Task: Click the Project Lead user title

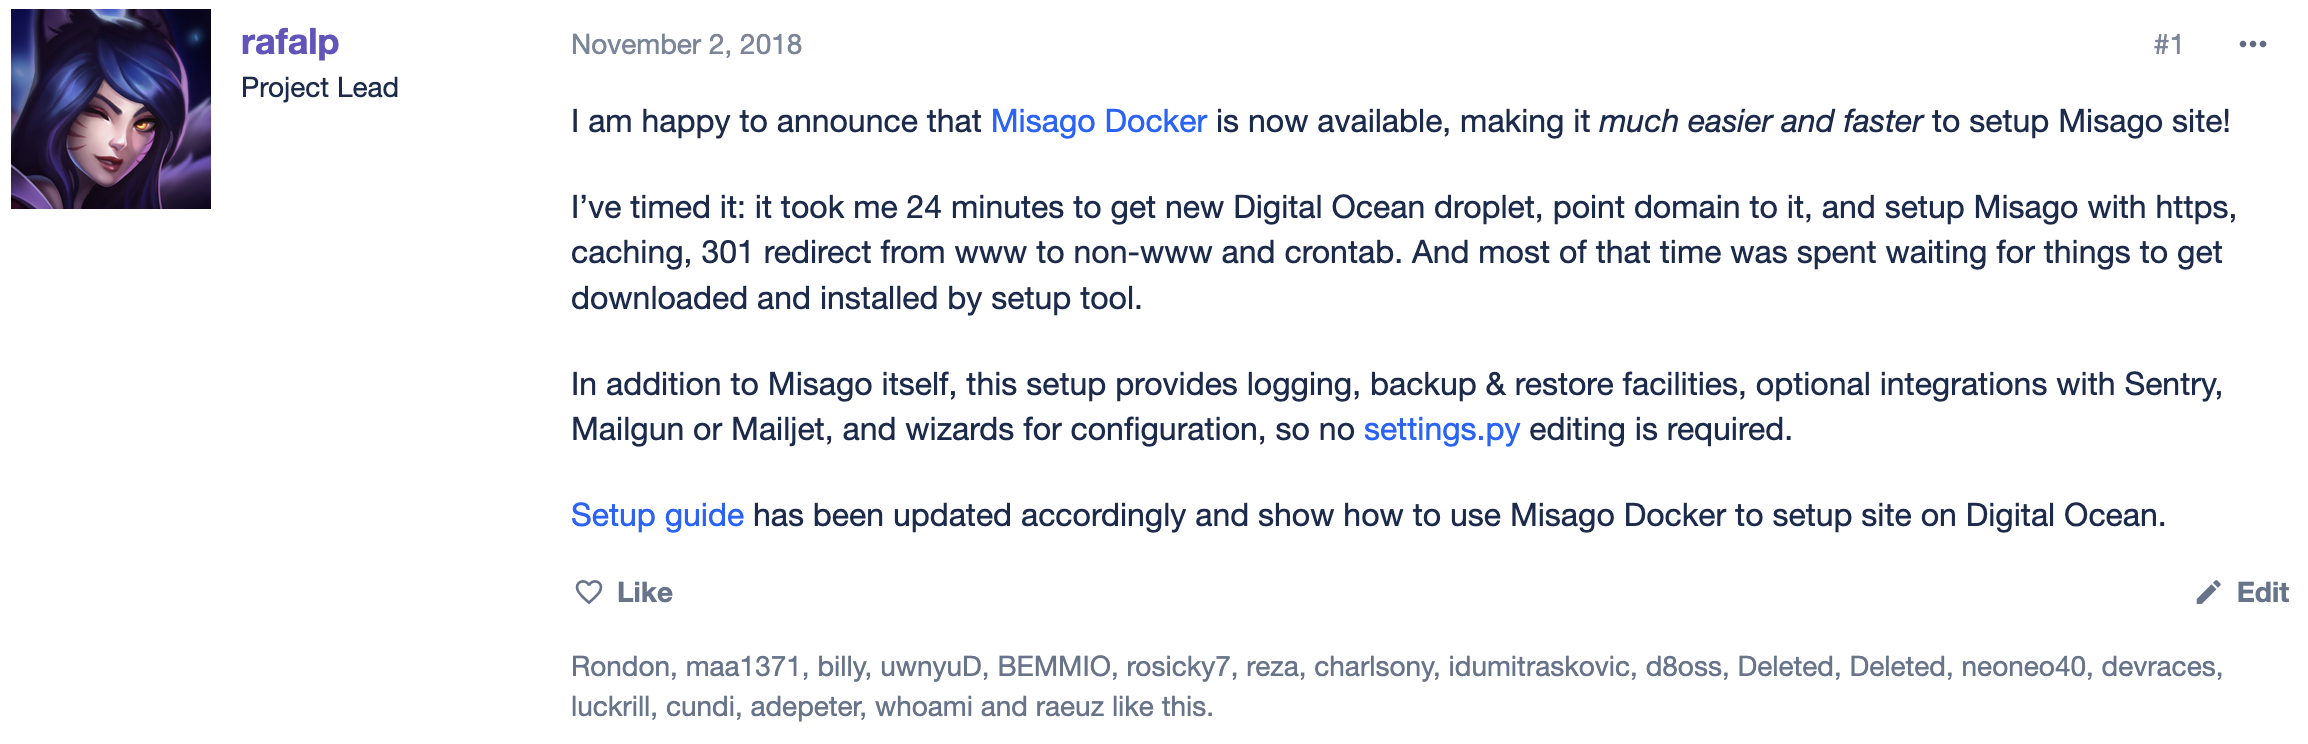Action: [320, 88]
